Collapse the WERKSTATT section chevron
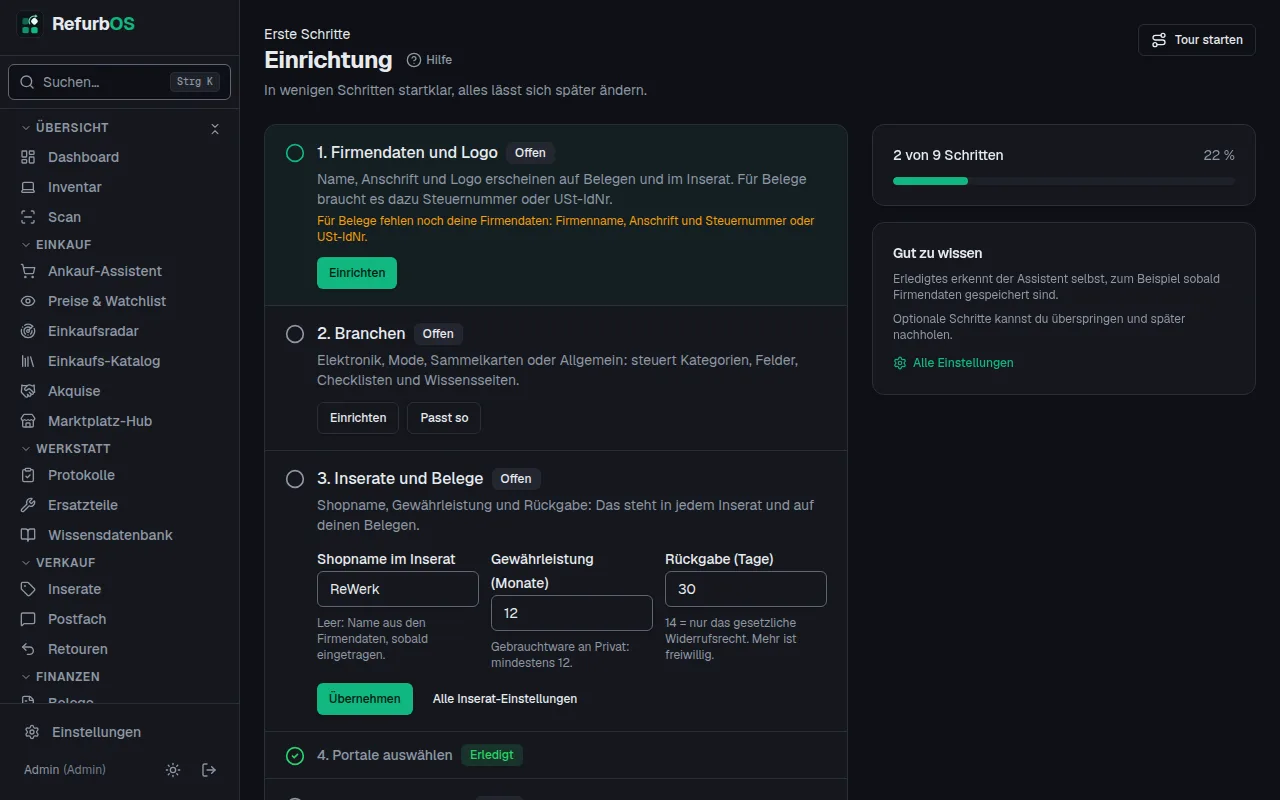 (26, 449)
